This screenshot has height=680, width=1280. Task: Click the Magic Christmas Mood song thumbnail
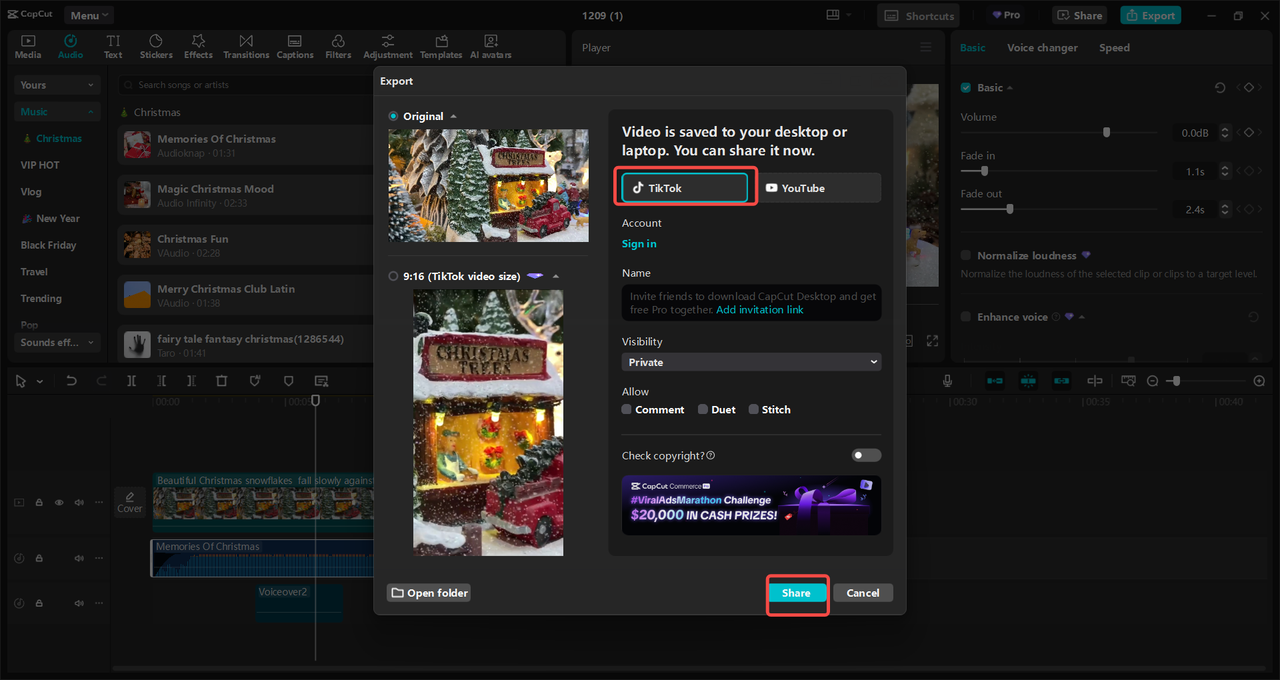(x=137, y=194)
